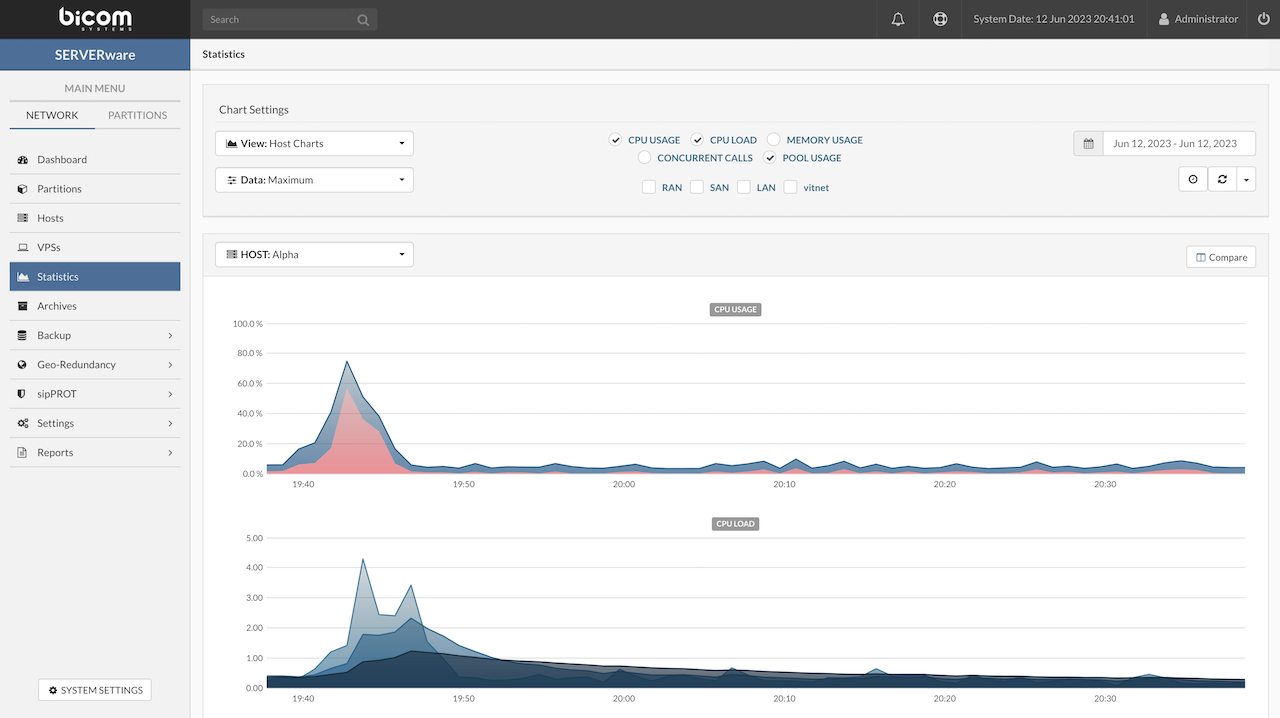
Task: Click the refresh charts icon
Action: click(x=1222, y=179)
